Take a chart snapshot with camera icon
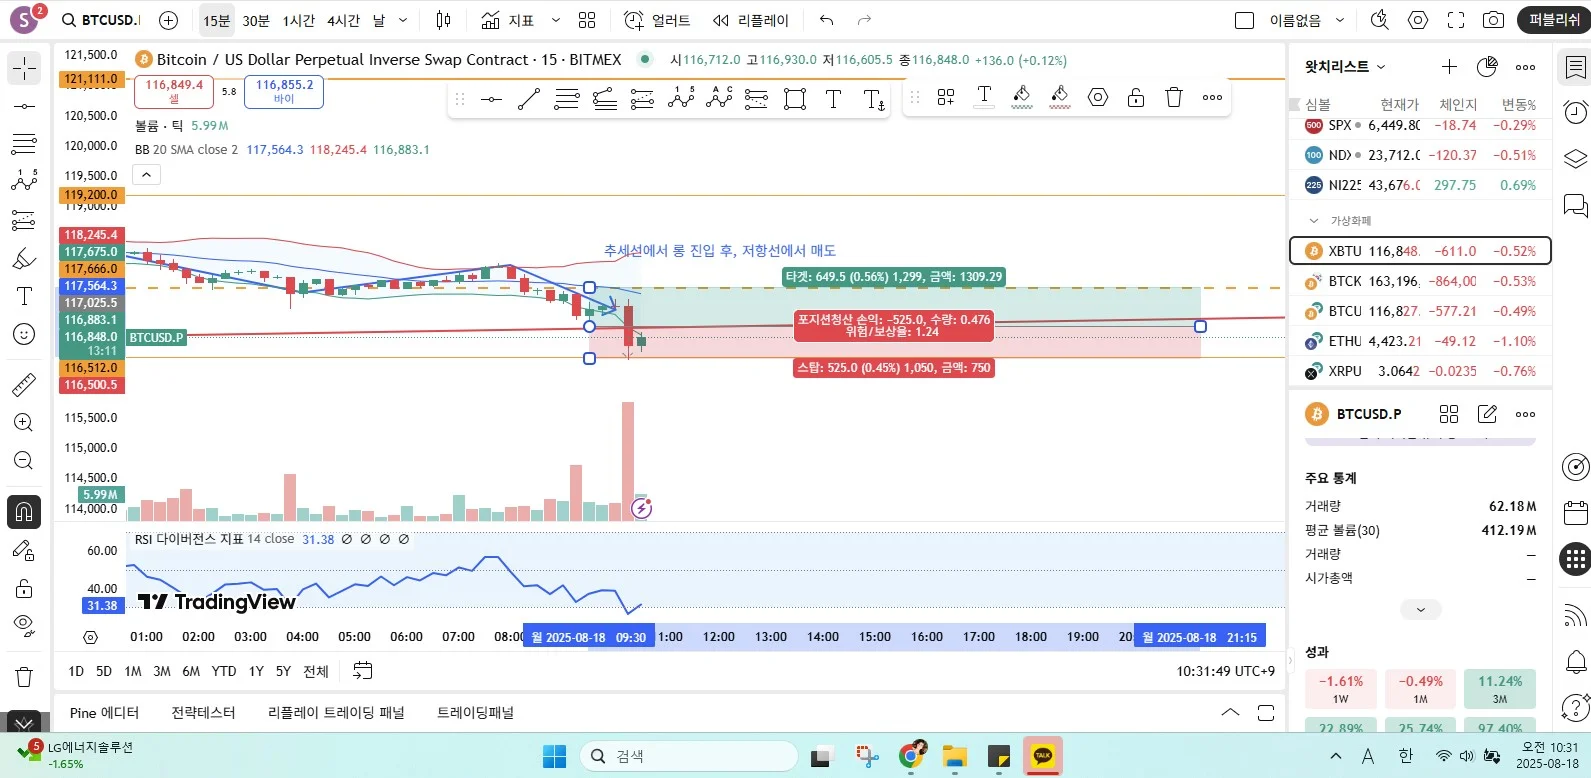Image resolution: width=1591 pixels, height=778 pixels. (1493, 20)
